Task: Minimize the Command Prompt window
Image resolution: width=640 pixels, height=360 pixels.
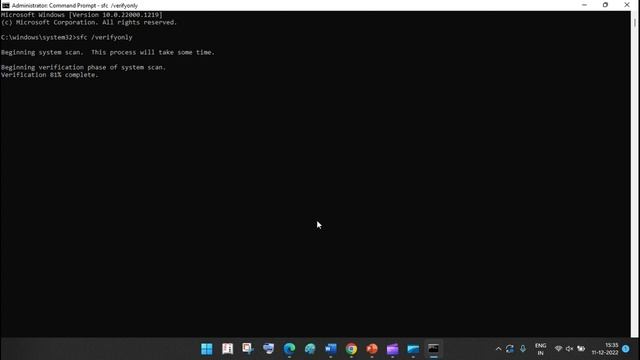Action: pyautogui.click(x=584, y=5)
